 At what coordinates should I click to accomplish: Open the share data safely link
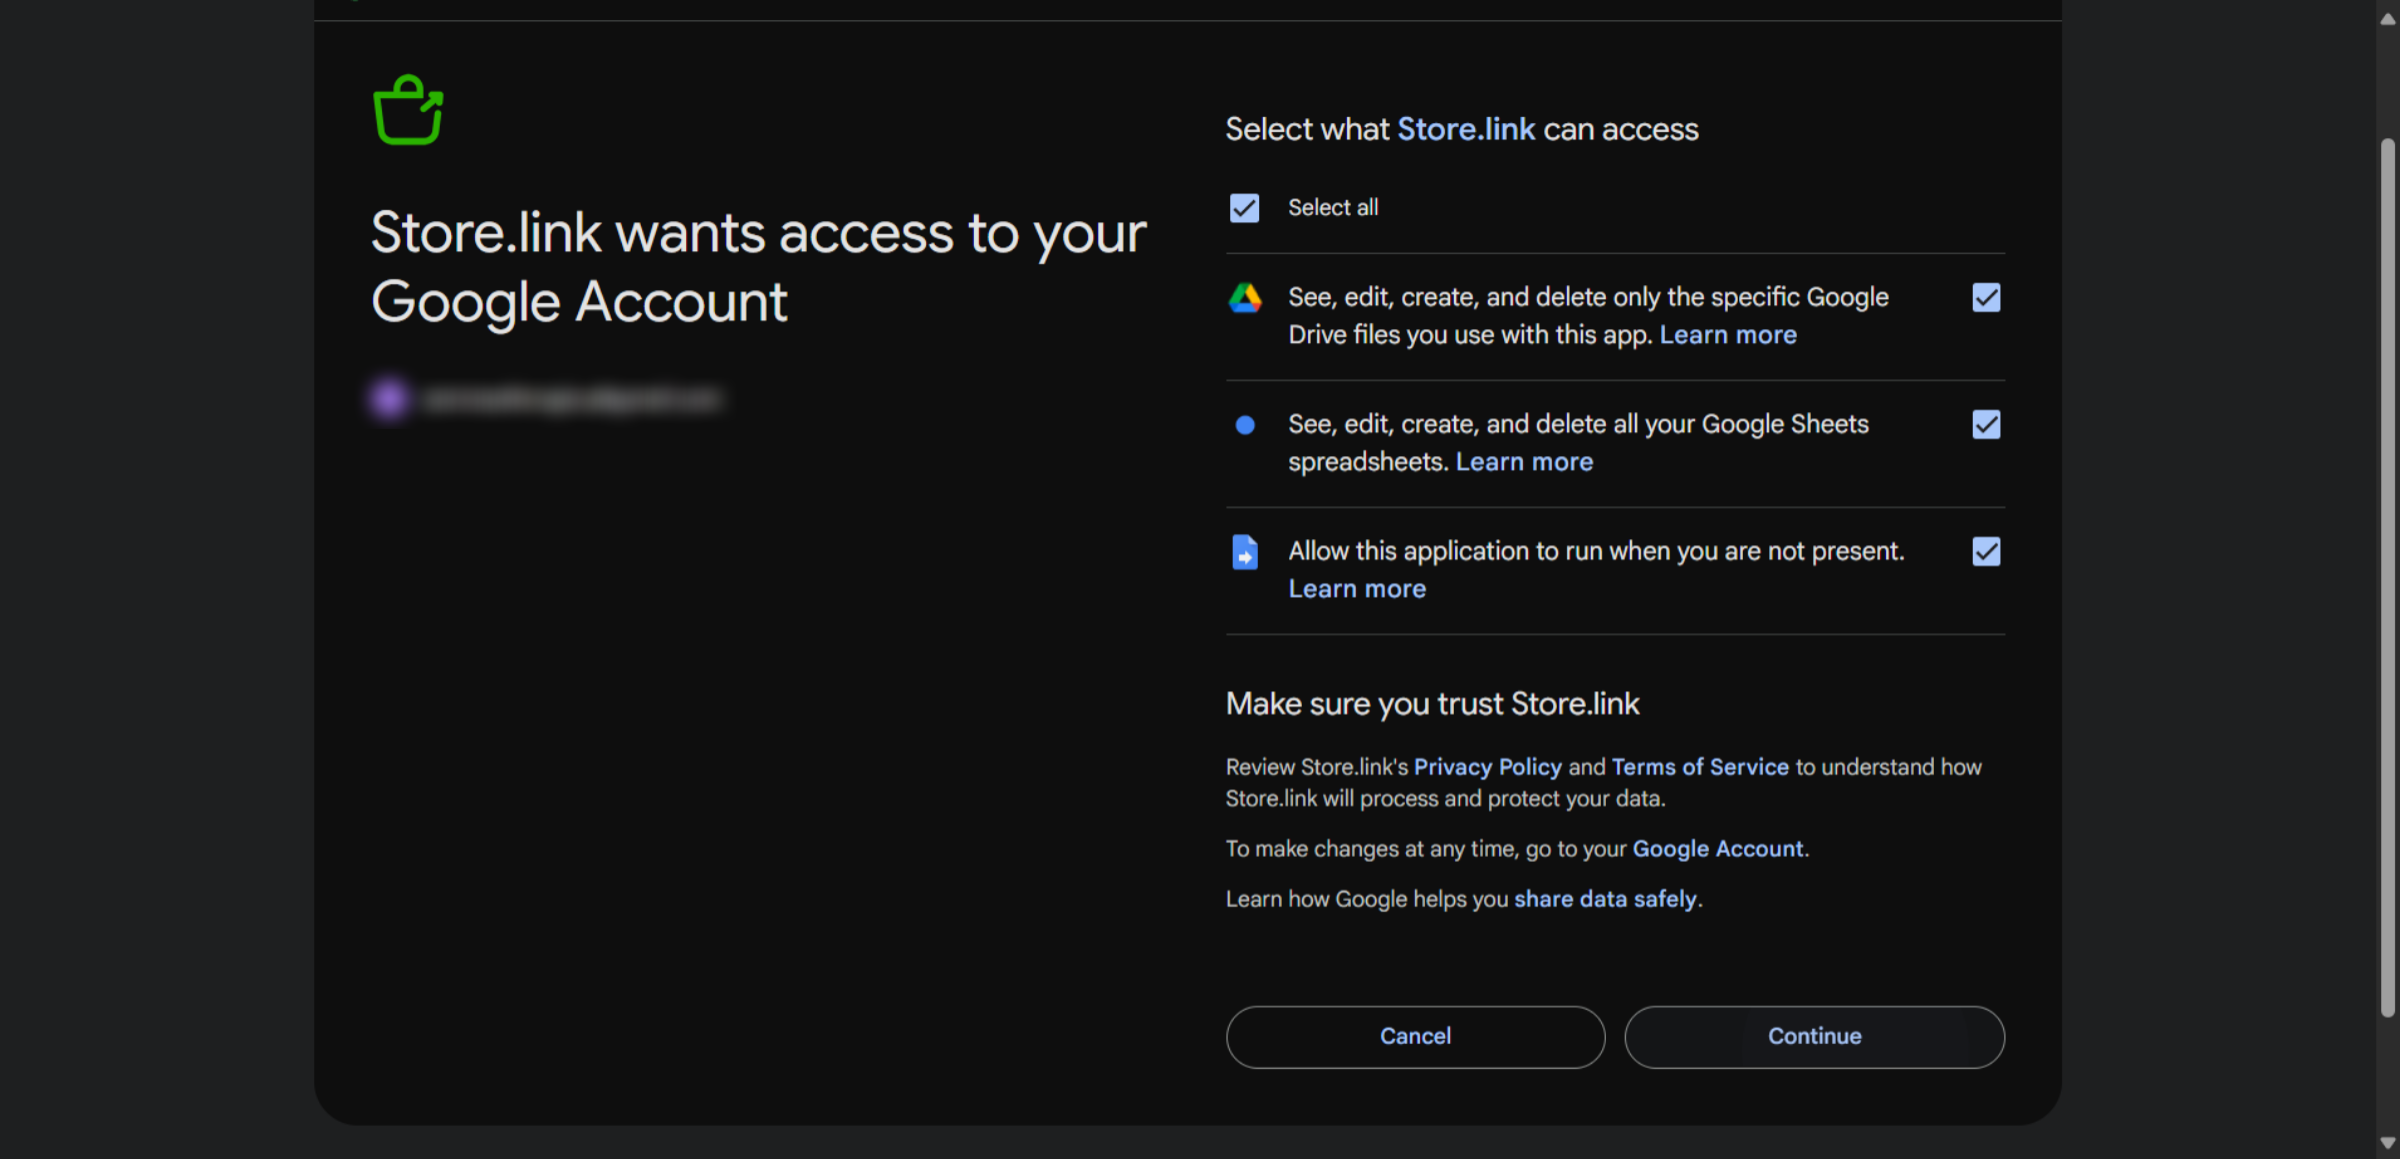(x=1604, y=898)
